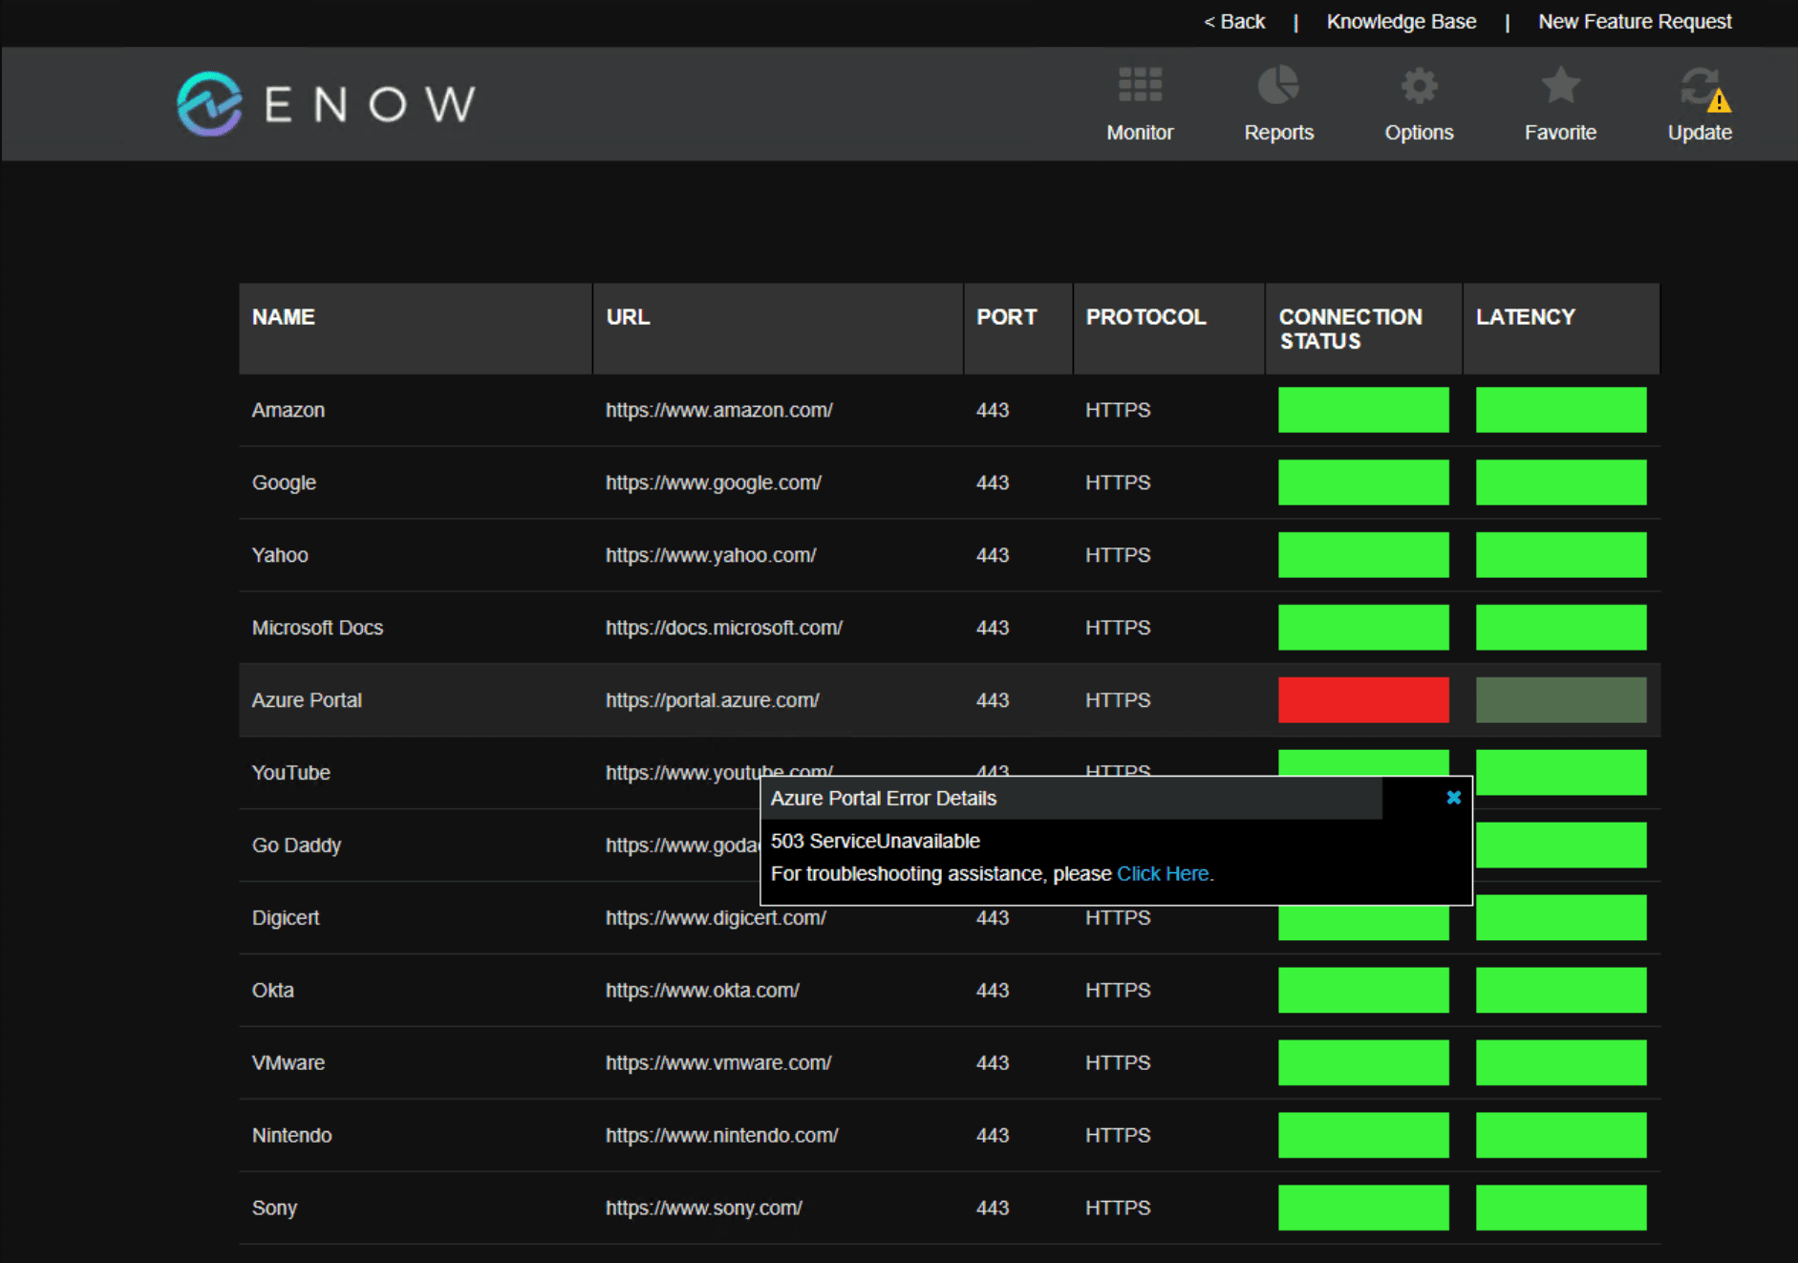Screen dimensions: 1798x1263
Task: Open the troubleshooting 'Click Here' link
Action: (1164, 873)
